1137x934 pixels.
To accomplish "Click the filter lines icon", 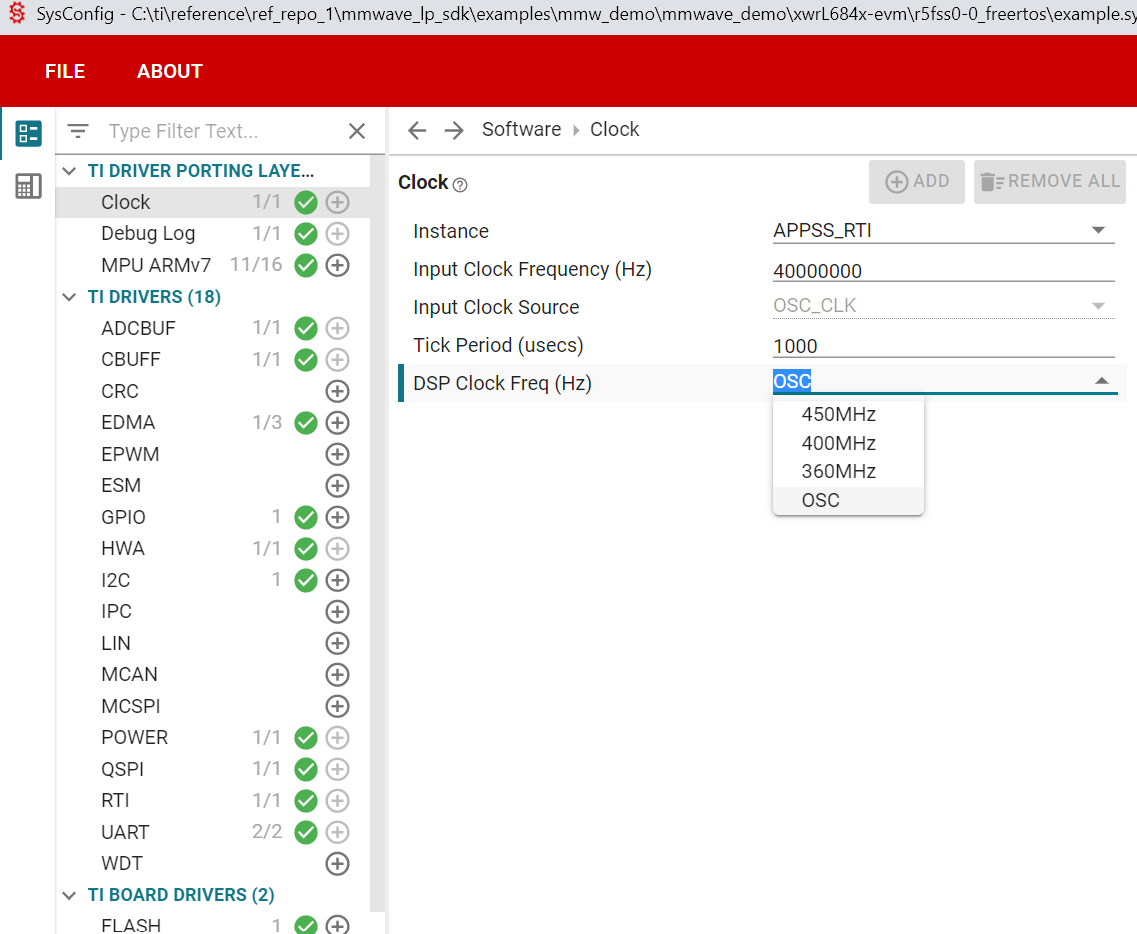I will click(78, 131).
